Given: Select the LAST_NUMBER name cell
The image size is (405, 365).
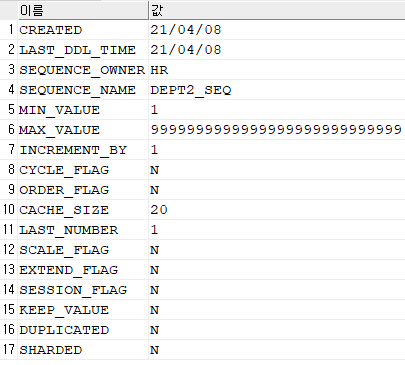Looking at the screenshot, I should [83, 230].
